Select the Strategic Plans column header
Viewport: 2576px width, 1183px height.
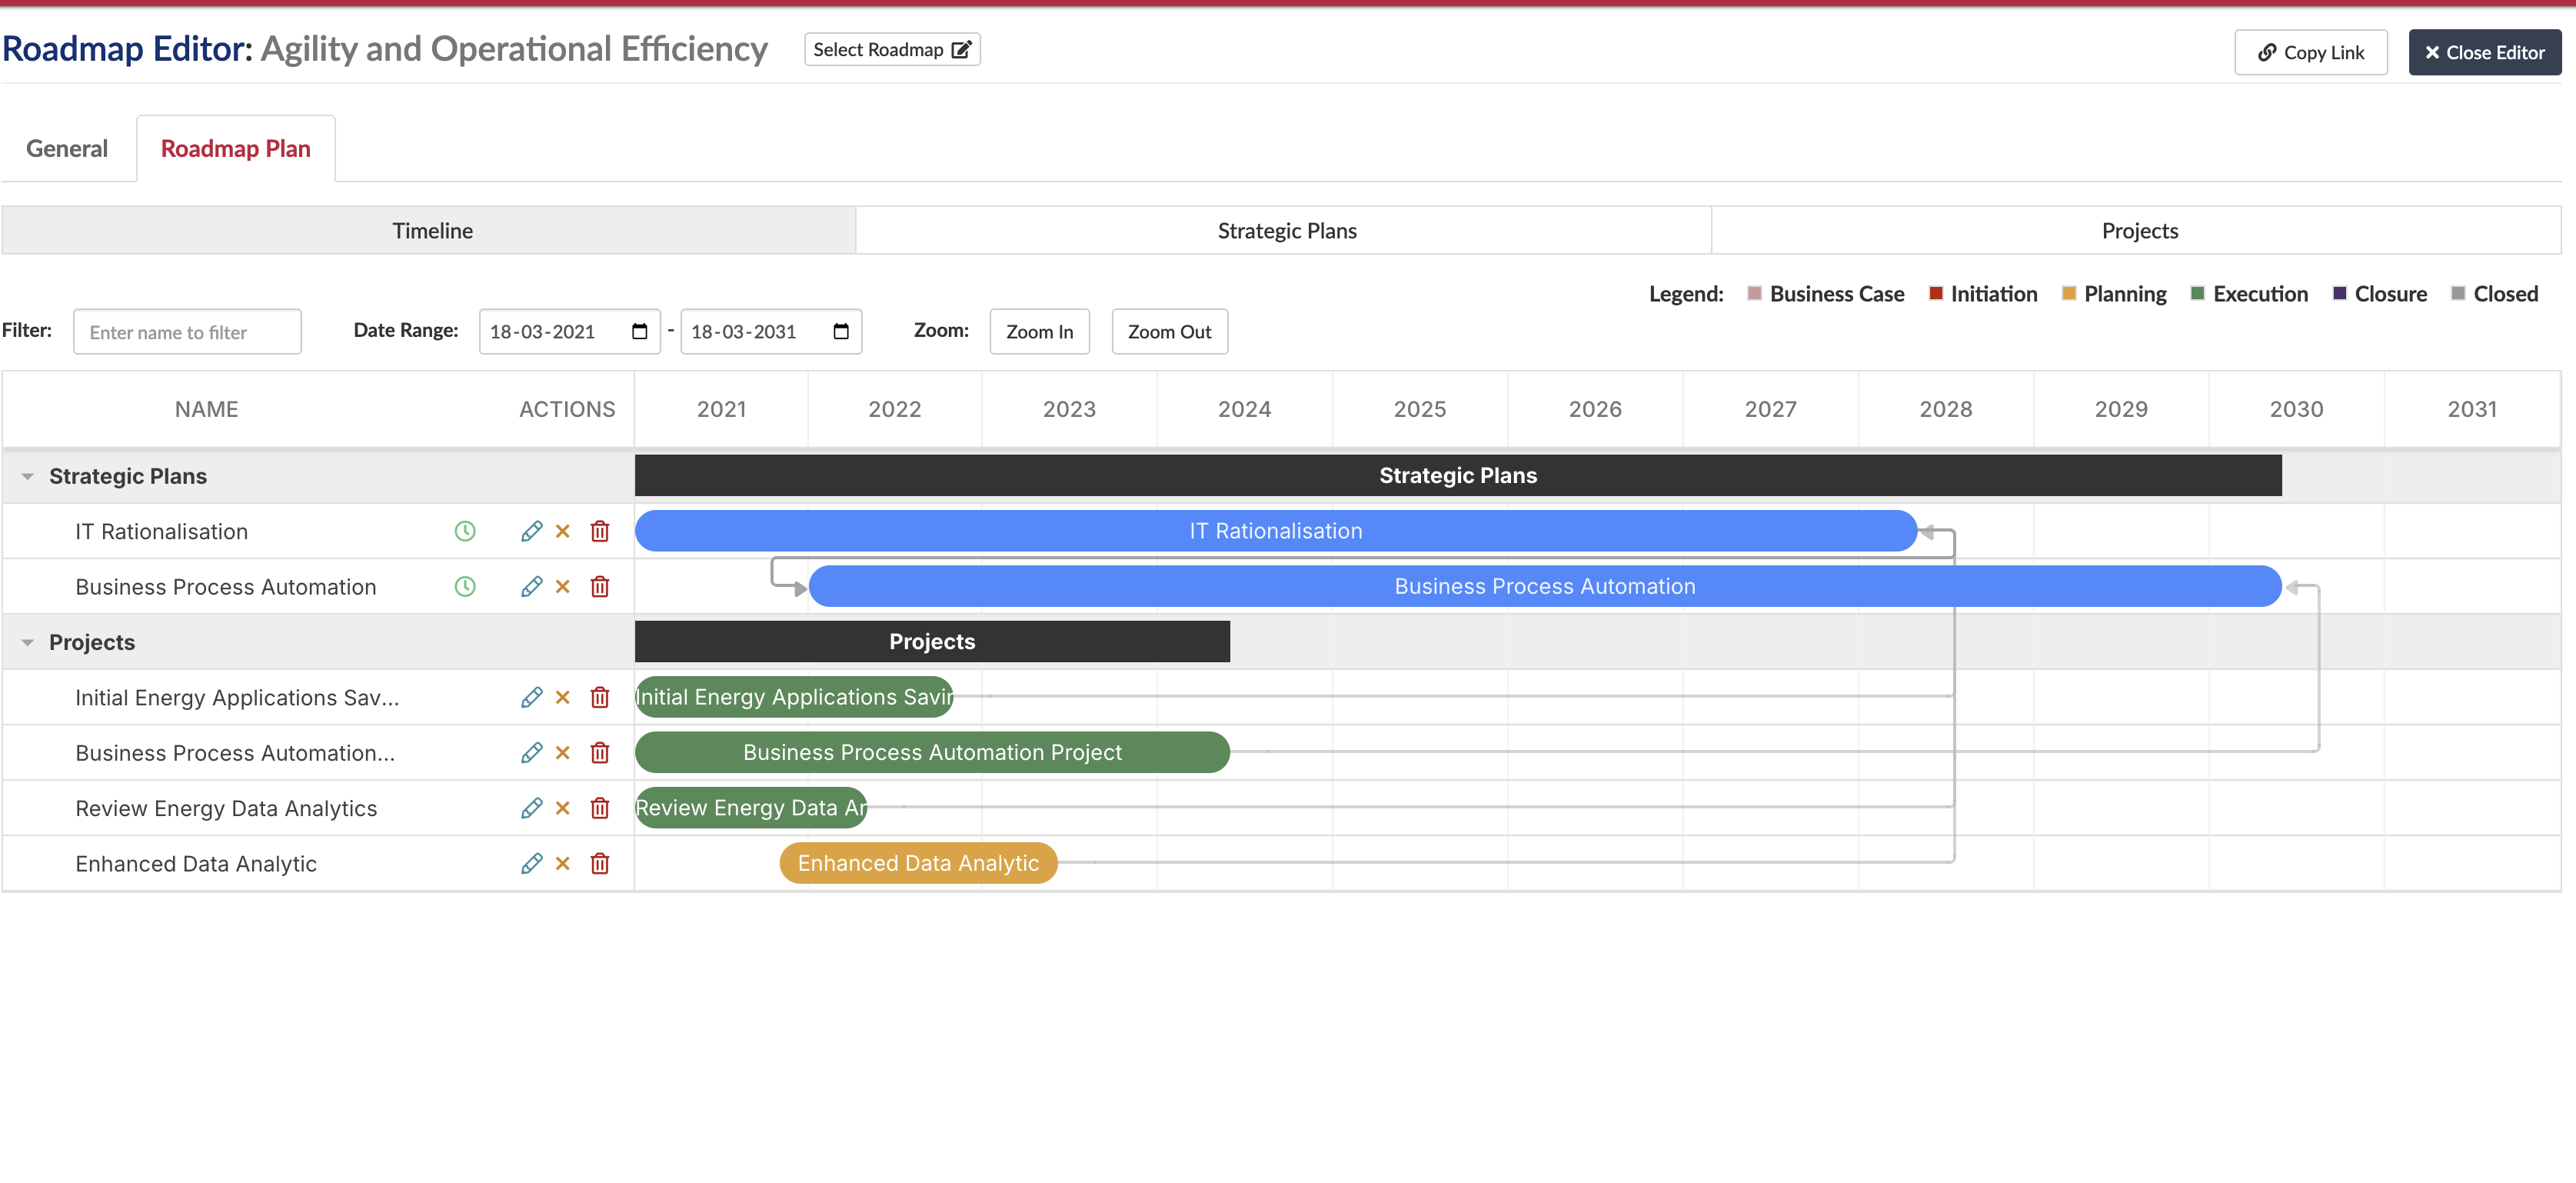coord(1285,230)
